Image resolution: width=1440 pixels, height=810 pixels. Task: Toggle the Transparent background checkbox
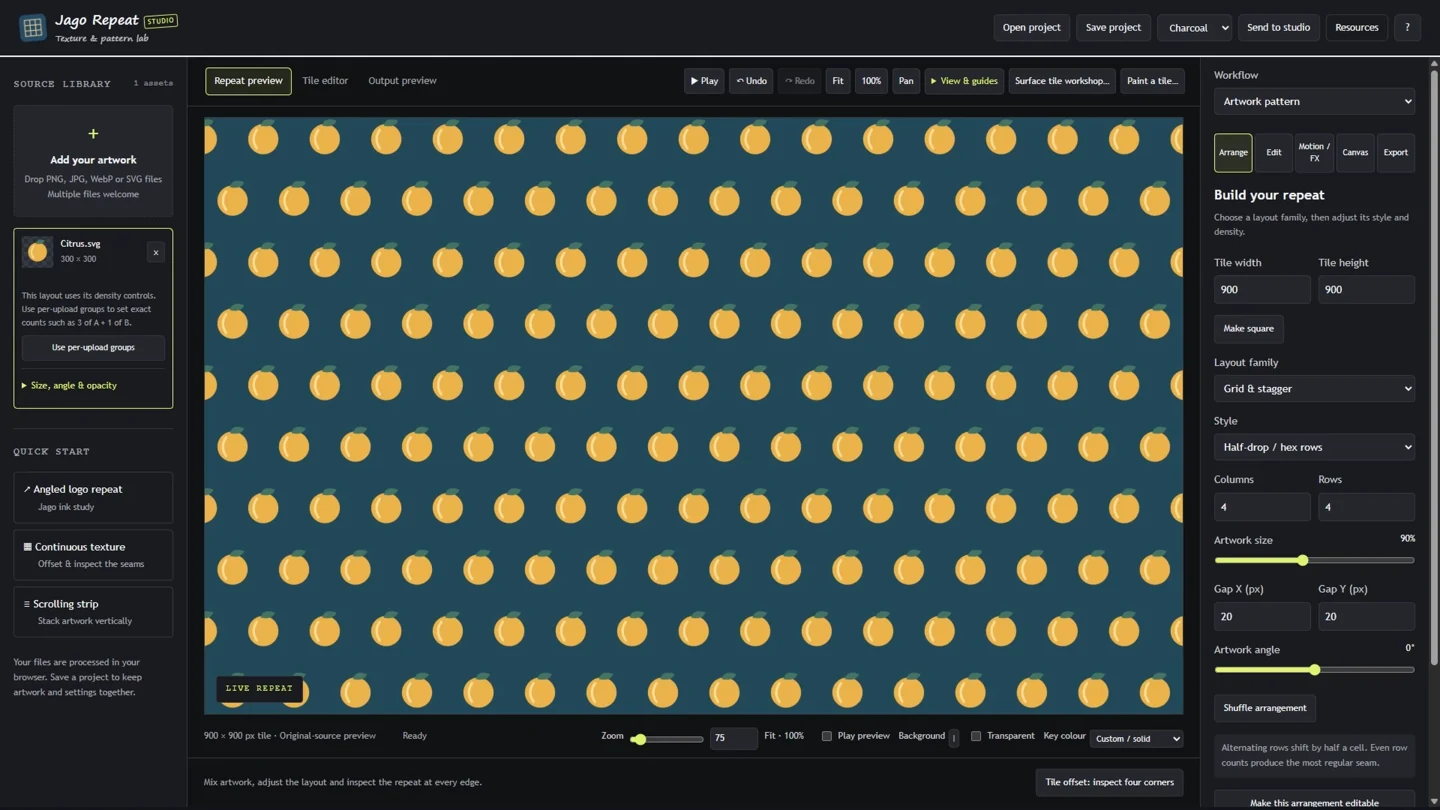tap(976, 736)
